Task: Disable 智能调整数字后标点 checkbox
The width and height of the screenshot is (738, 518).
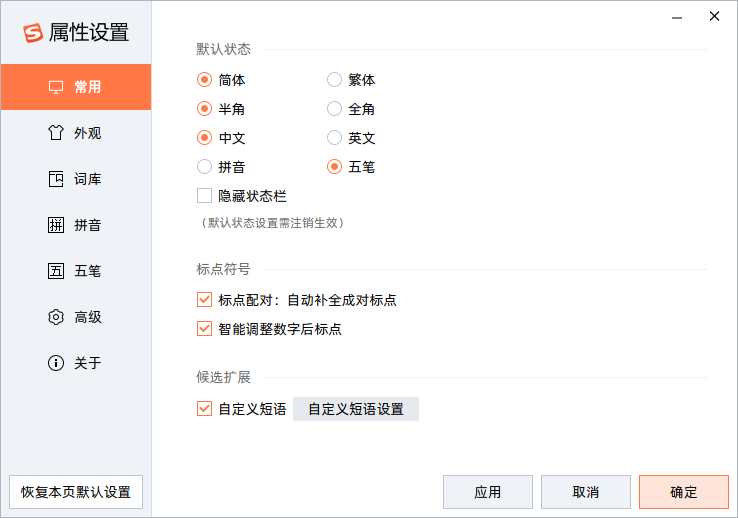Action: pos(205,328)
